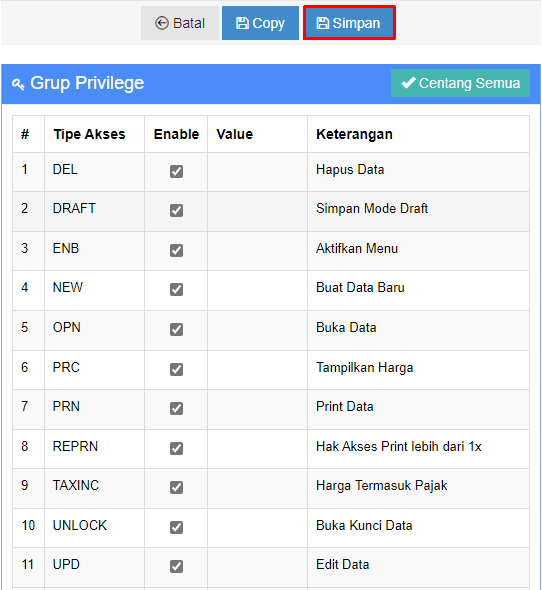
Task: Disable the REPRN enable checkbox
Action: click(176, 448)
